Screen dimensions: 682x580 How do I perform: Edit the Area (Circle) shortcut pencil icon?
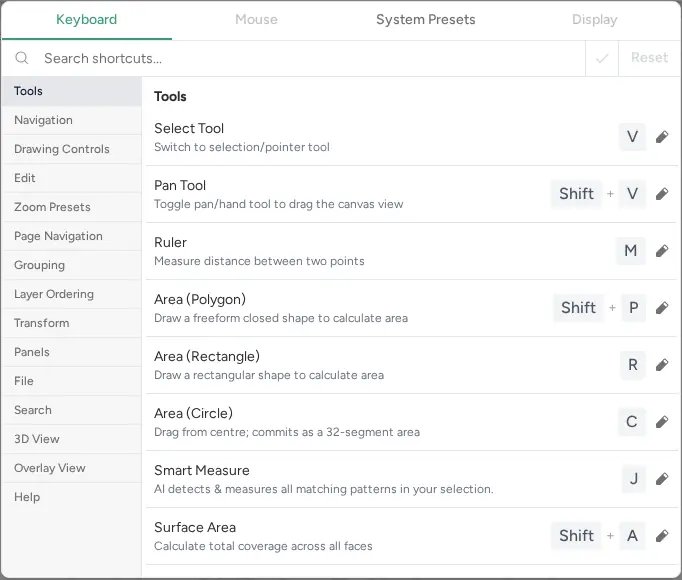[662, 422]
